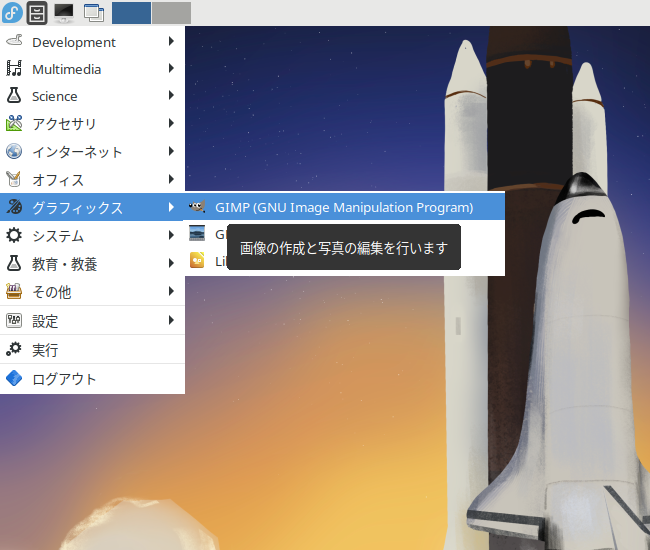This screenshot has height=550, width=650.
Task: Launch GIMP (GNU Image Manipulation Program)
Action: point(345,207)
